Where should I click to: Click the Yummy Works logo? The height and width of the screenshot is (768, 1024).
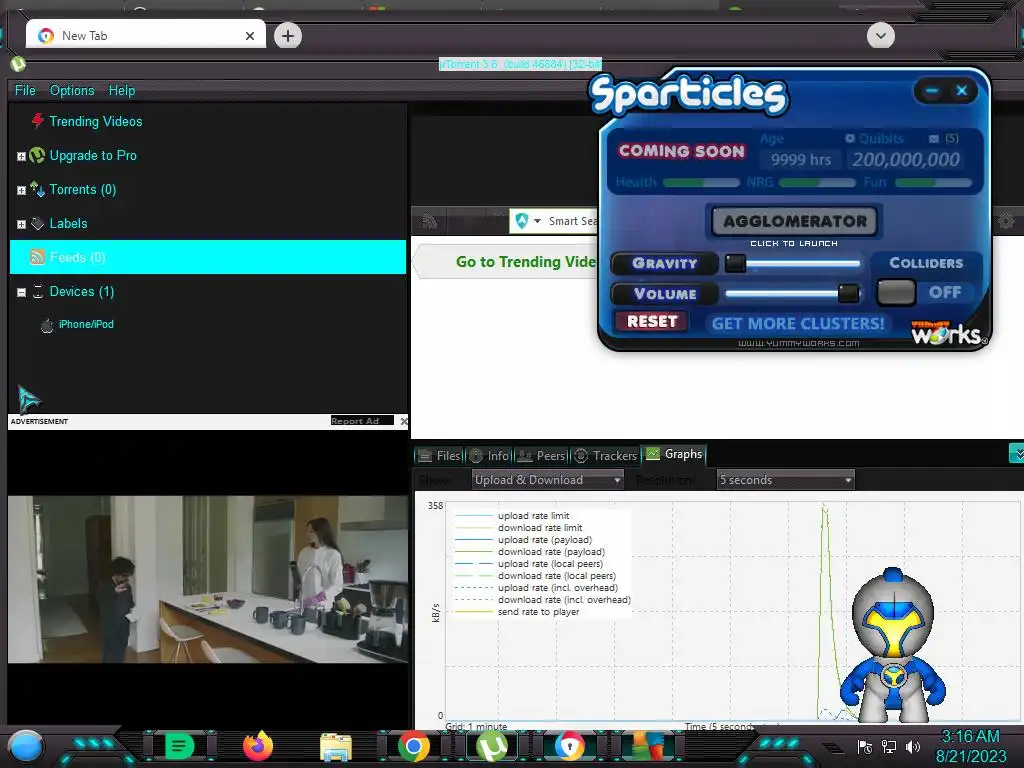click(949, 332)
